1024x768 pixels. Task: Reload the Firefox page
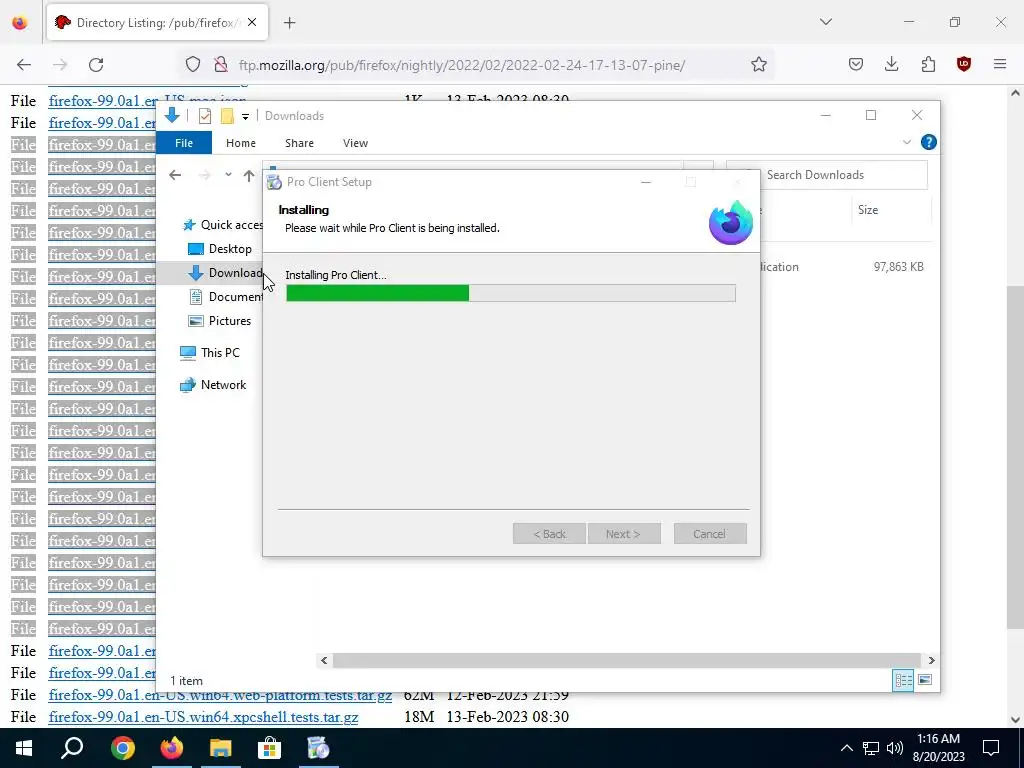(x=96, y=65)
